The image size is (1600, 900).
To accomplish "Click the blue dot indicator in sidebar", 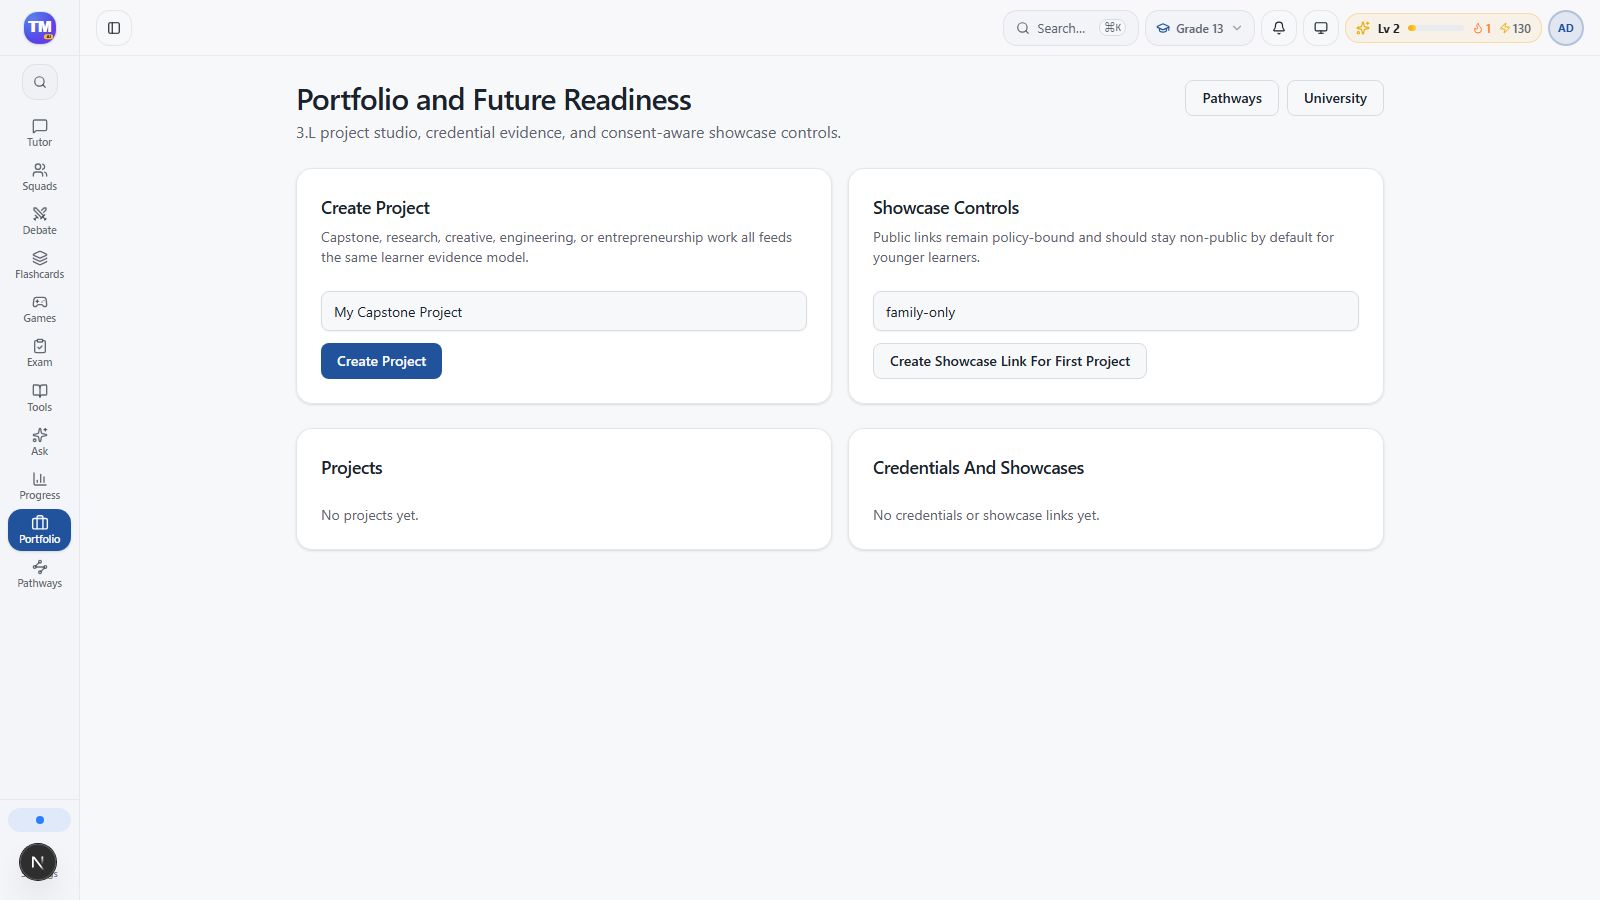I will point(40,820).
